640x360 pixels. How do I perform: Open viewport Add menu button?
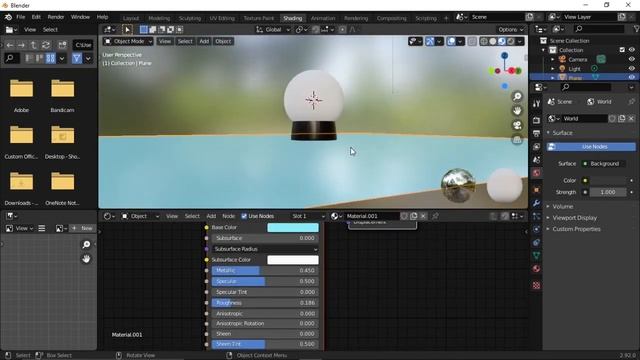204,41
